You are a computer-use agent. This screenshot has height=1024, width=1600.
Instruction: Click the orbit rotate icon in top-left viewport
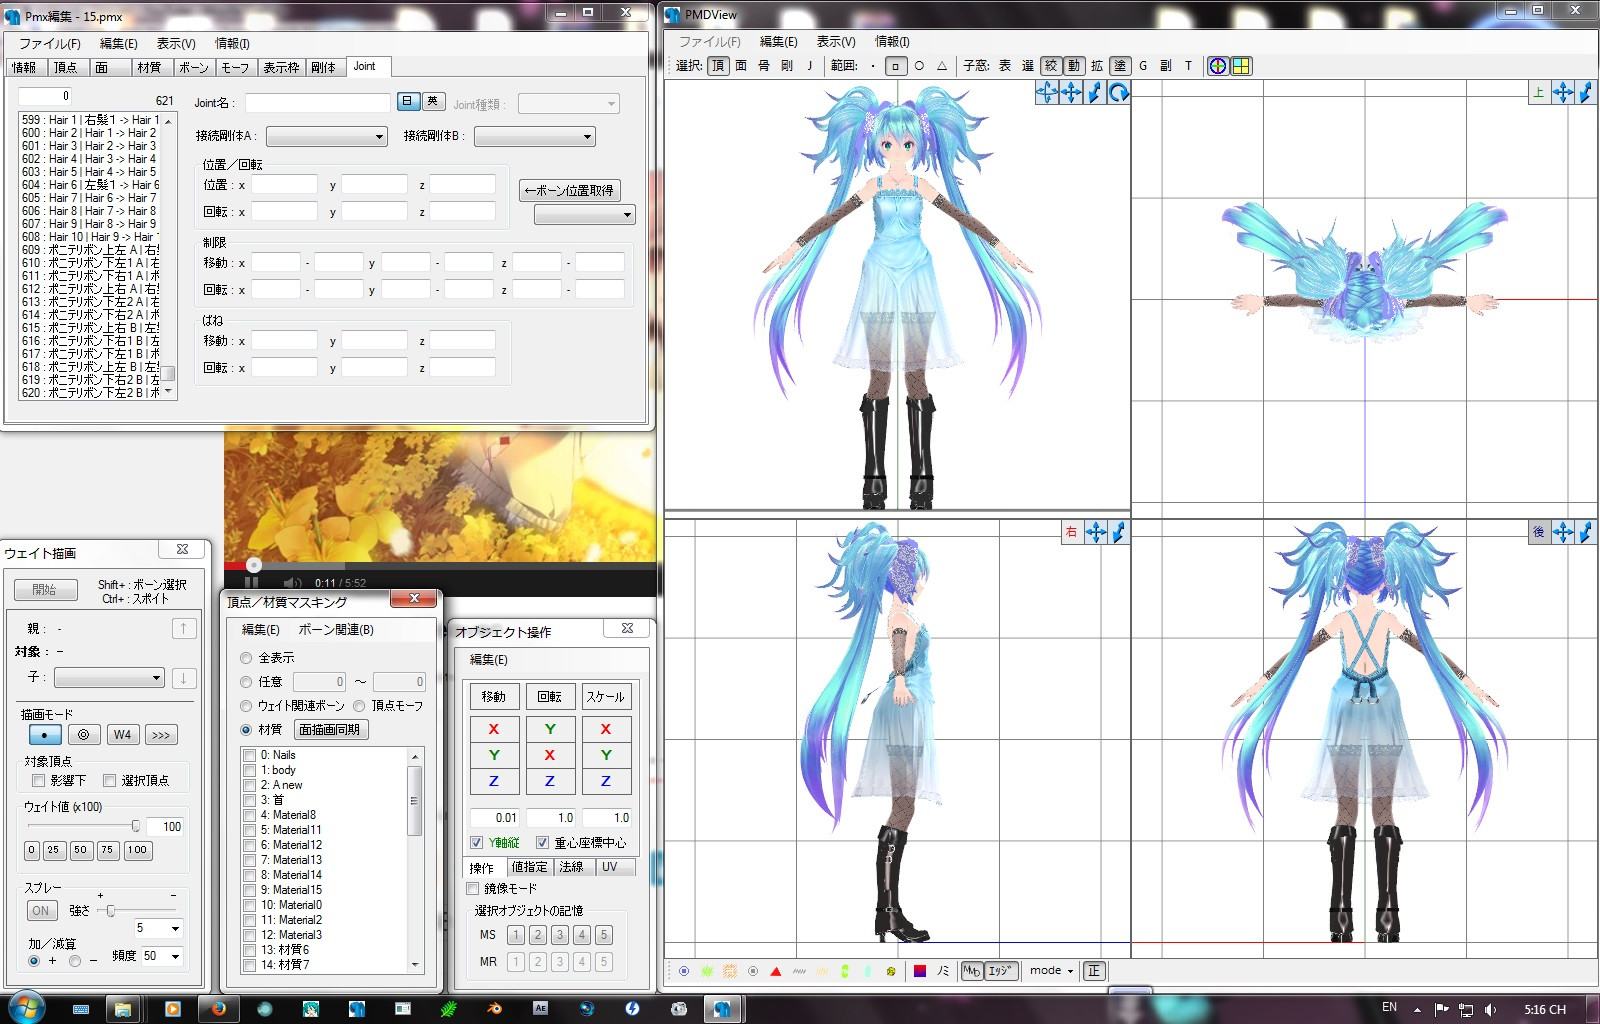[1047, 93]
